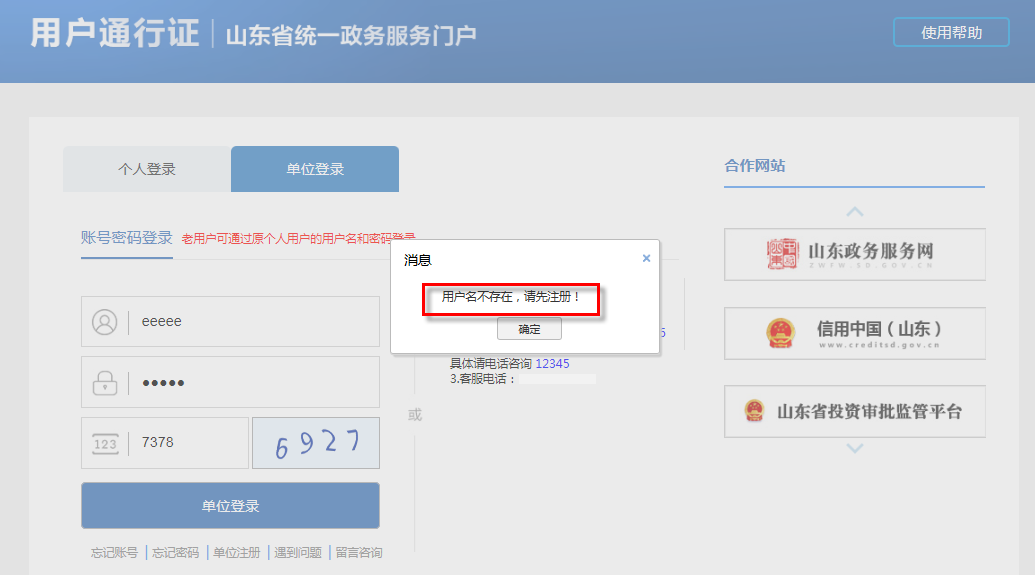Click the user avatar icon in username field
1035x575 pixels.
(x=104, y=322)
